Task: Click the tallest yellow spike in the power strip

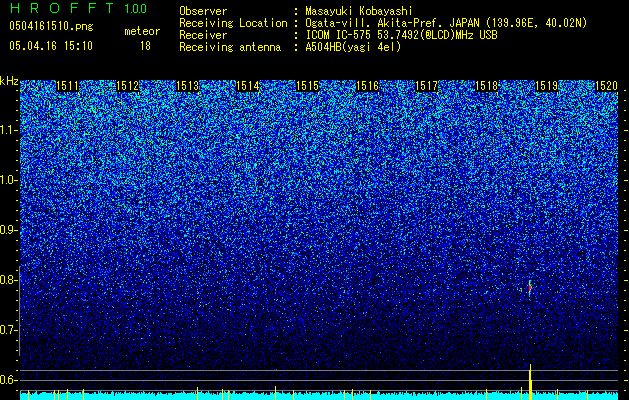Action: coord(530,382)
